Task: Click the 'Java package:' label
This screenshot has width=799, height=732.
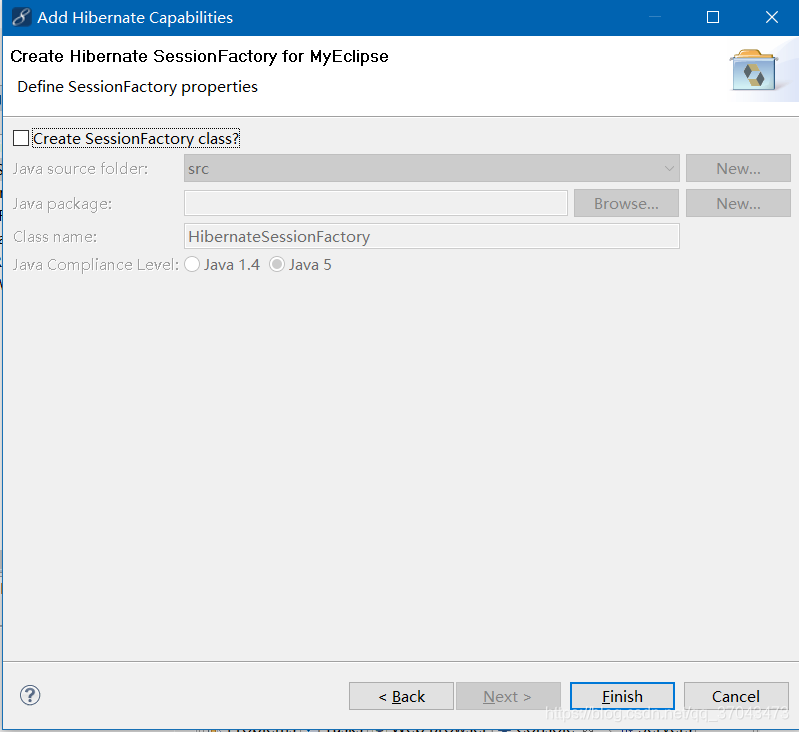Action: point(62,204)
